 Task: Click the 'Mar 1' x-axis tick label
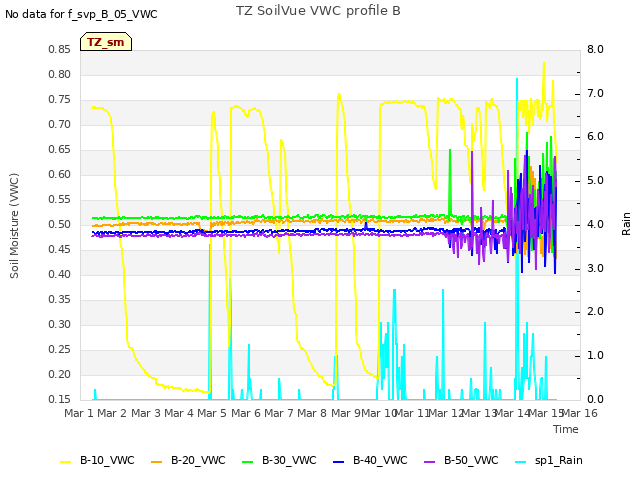pyautogui.click(x=79, y=413)
